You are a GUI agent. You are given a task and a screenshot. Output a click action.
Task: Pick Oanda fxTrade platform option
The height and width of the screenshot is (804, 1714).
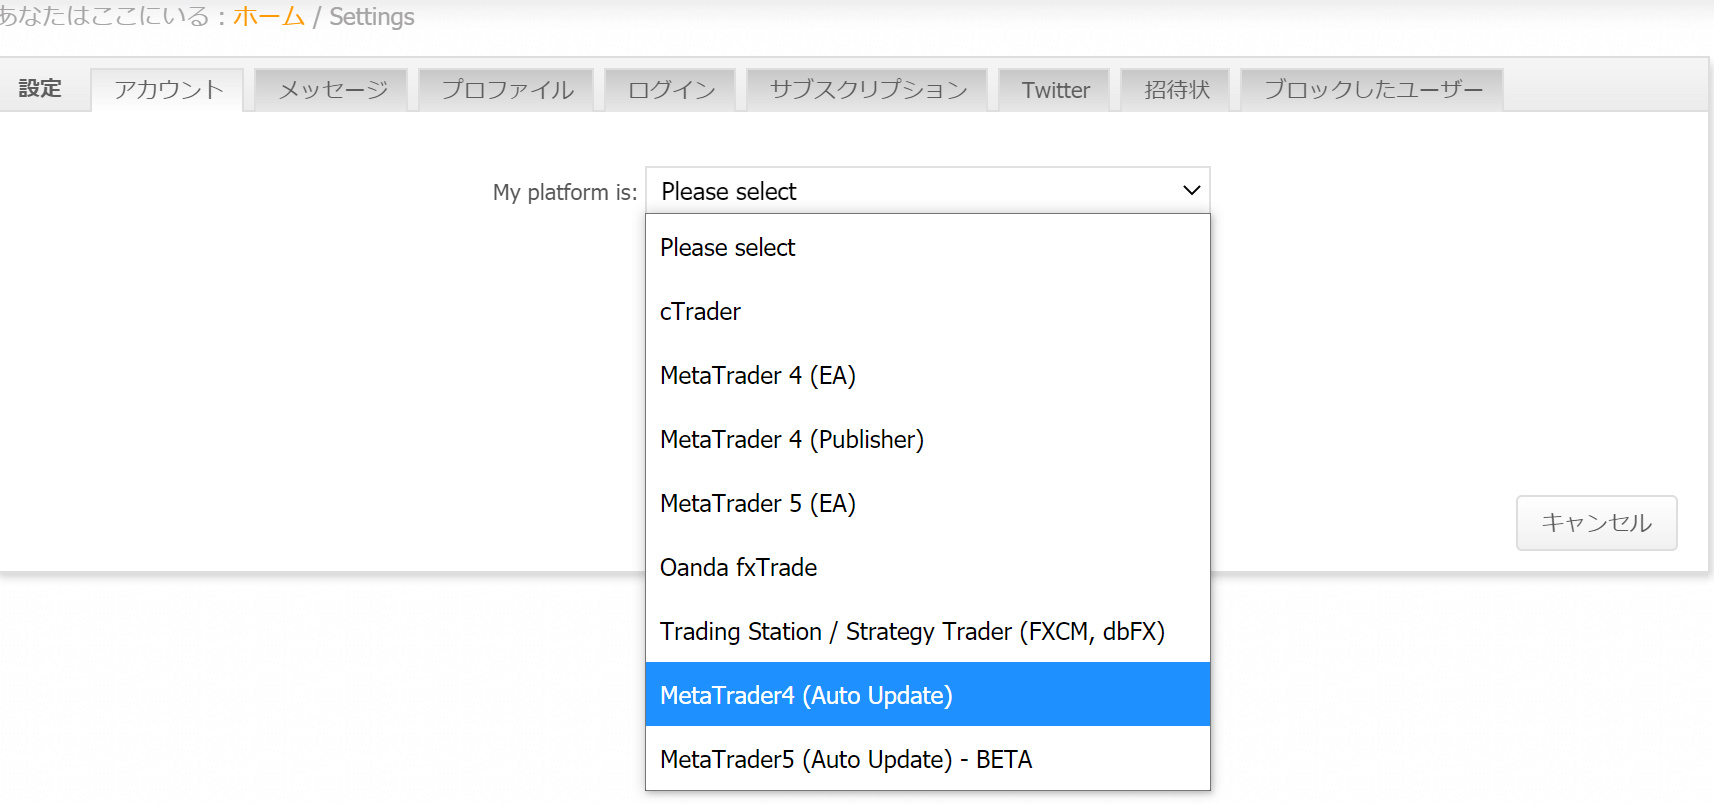928,567
